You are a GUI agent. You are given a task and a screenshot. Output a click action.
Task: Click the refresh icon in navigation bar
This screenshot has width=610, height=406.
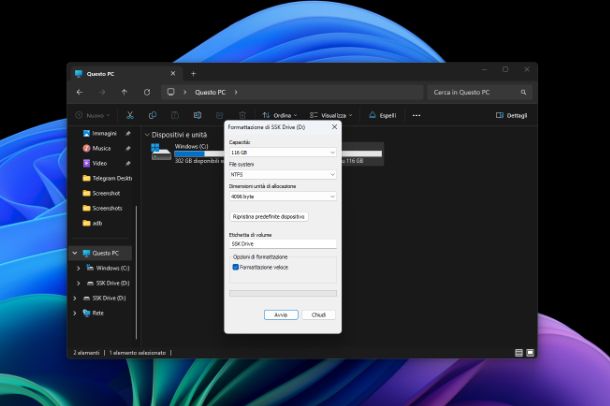(146, 92)
